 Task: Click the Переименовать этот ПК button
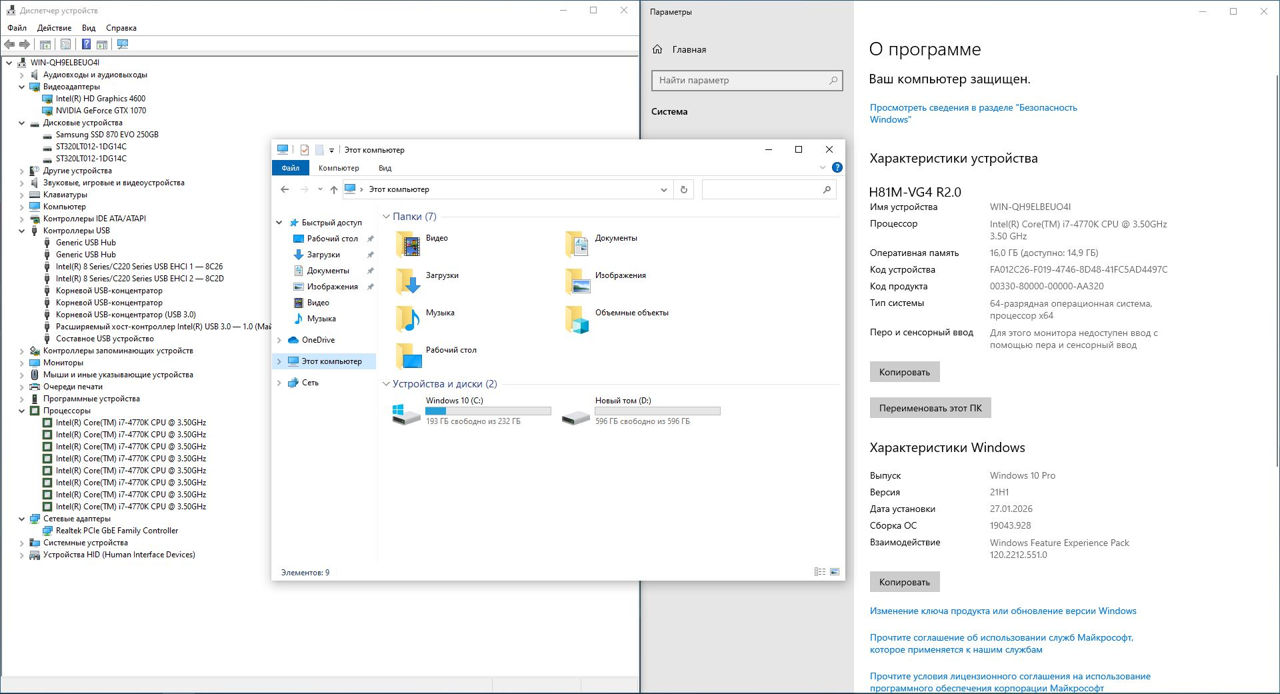pos(930,408)
